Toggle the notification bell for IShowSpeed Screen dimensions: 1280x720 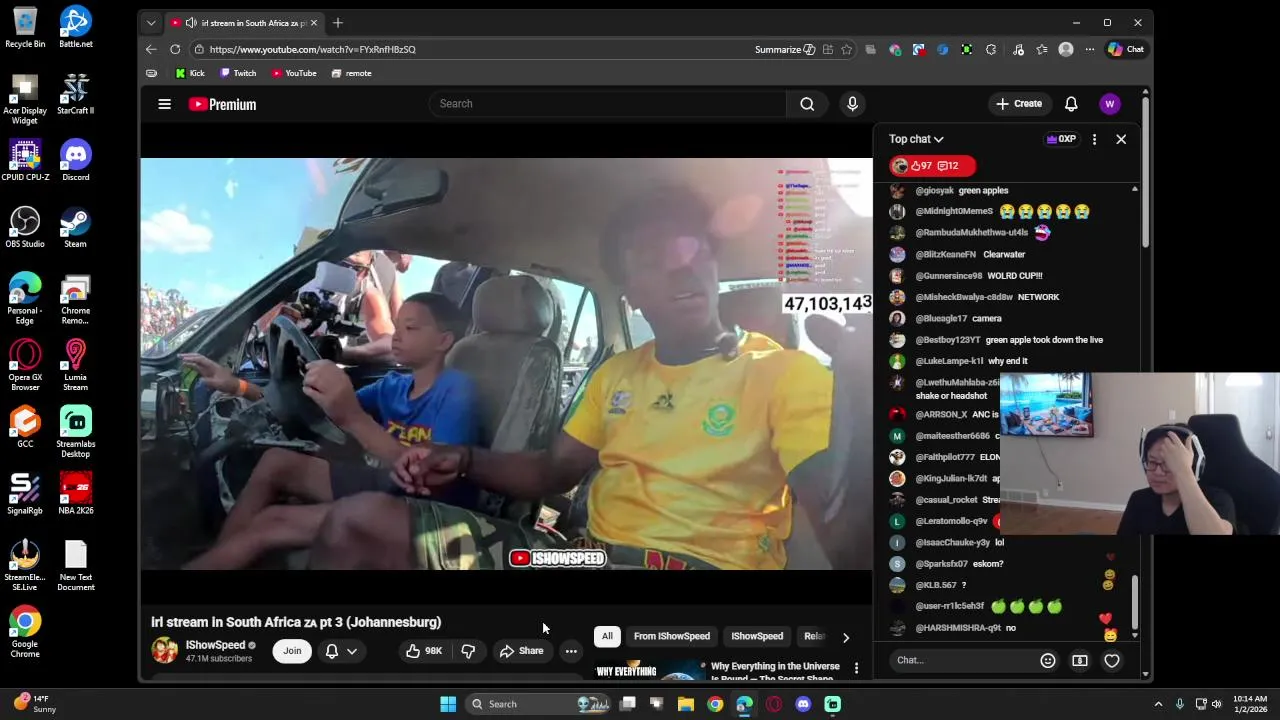(x=332, y=651)
